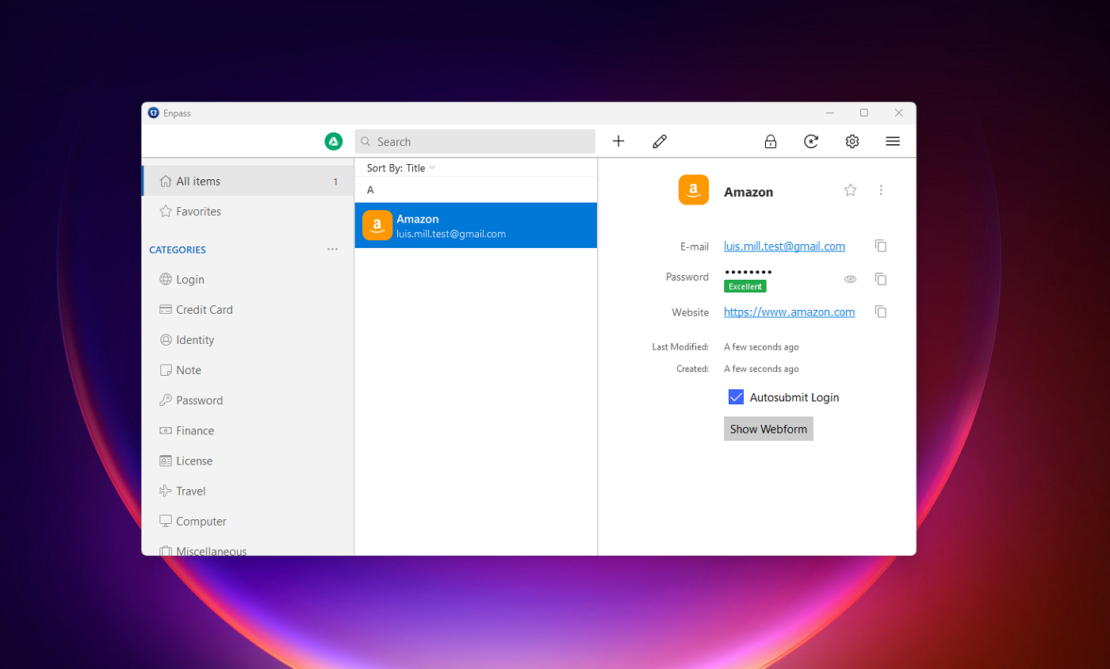Click the plus icon to add item
Image resolution: width=1110 pixels, height=669 pixels.
618,142
